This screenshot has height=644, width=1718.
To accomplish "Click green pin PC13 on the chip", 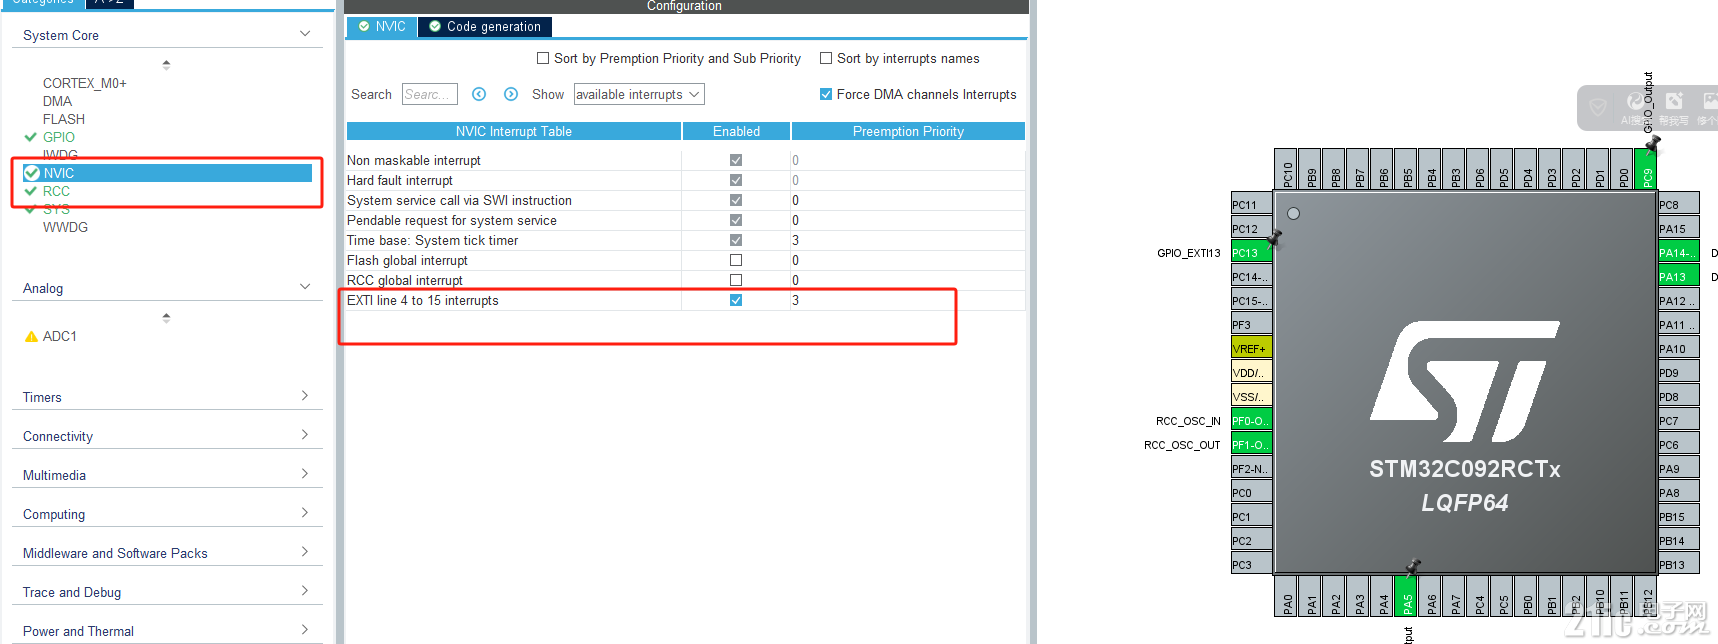I will click(x=1251, y=253).
